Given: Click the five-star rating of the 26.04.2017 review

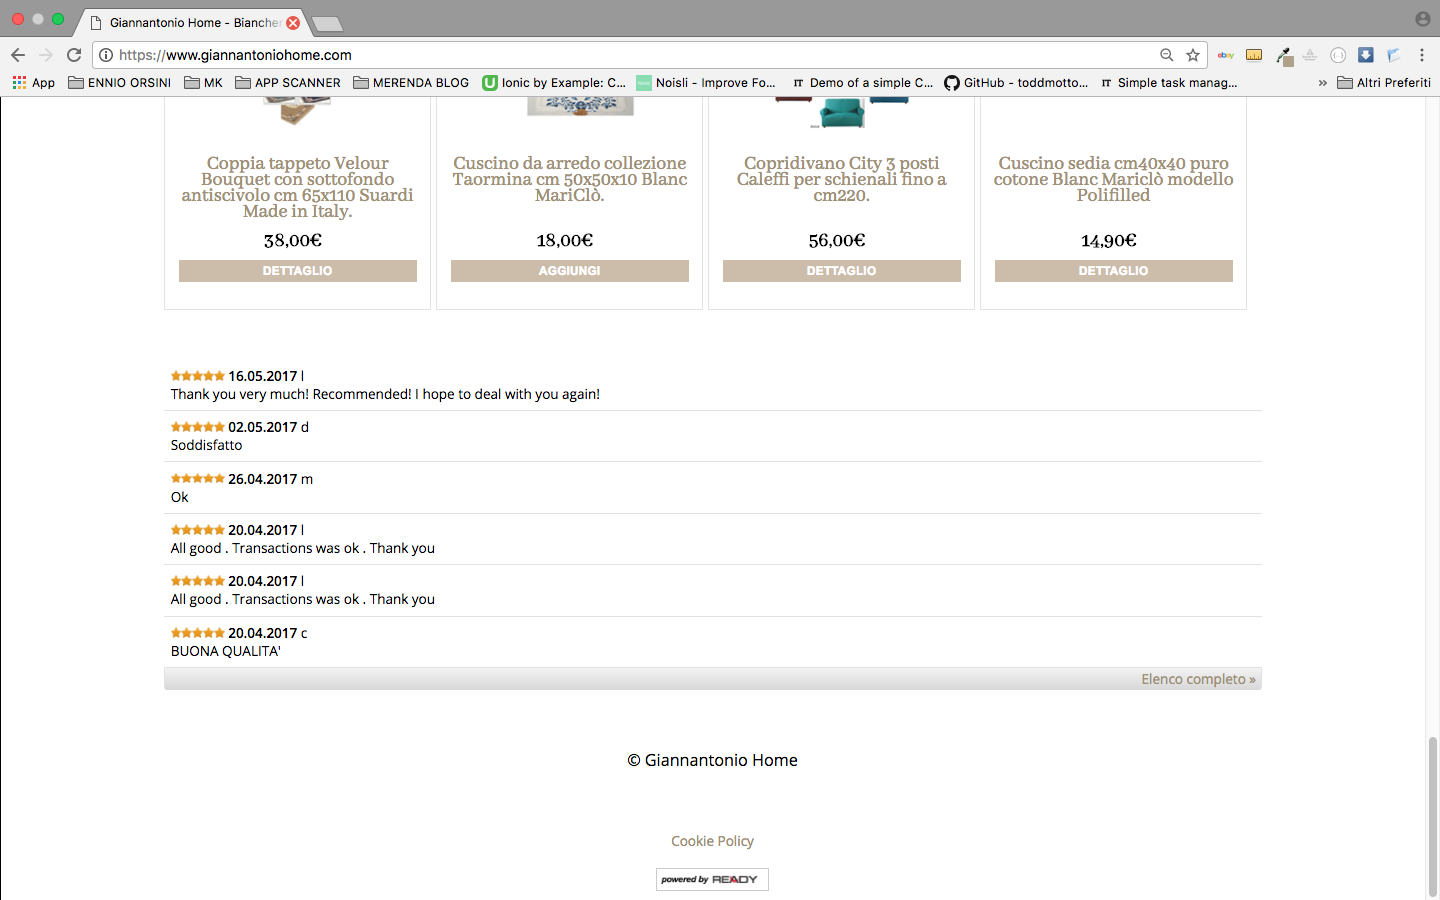Looking at the screenshot, I should click(x=197, y=479).
